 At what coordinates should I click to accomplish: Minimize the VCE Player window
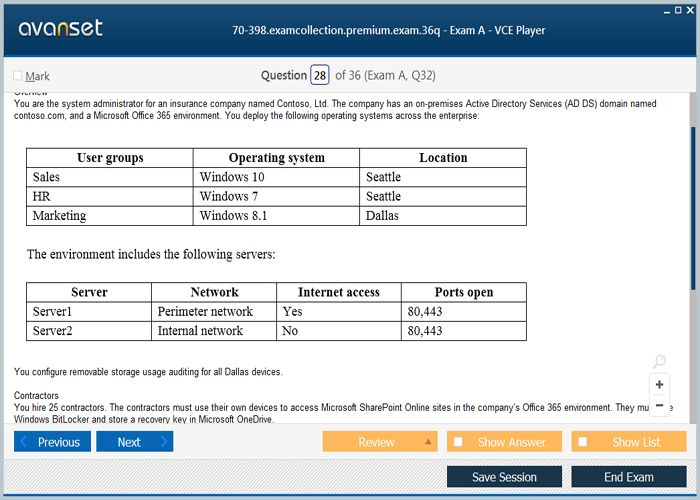tap(667, 10)
